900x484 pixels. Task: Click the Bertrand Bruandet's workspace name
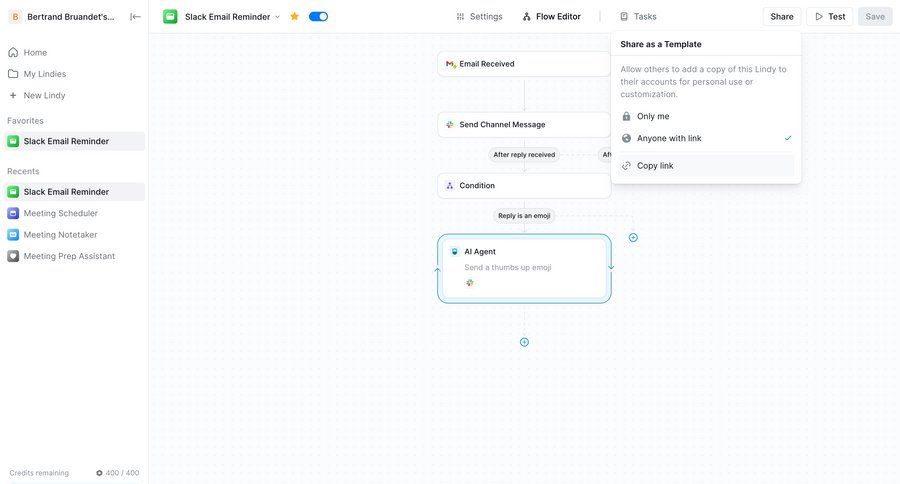click(71, 17)
